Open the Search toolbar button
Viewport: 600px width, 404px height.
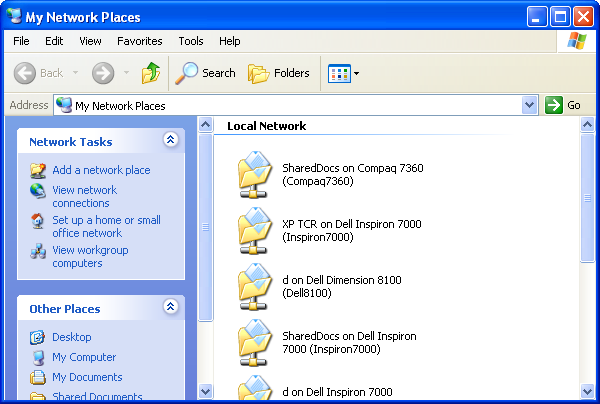click(x=205, y=73)
